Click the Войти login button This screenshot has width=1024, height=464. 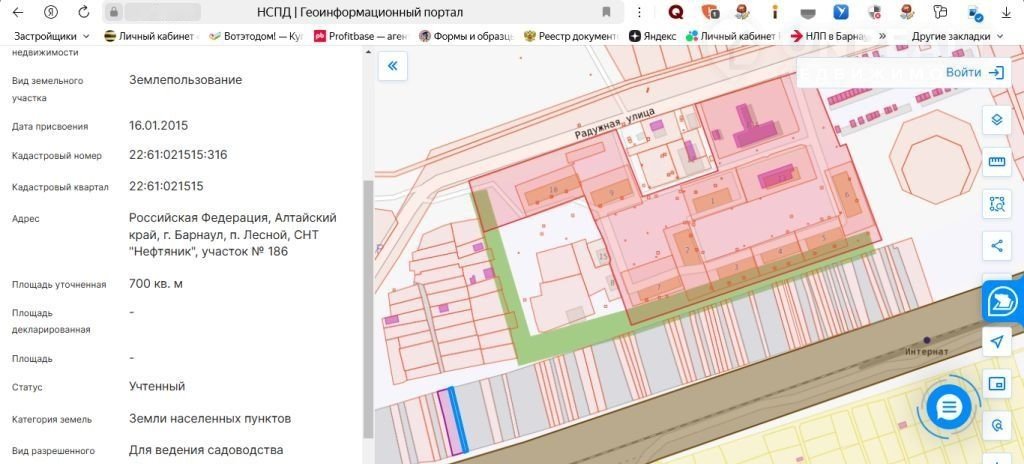pyautogui.click(x=973, y=72)
